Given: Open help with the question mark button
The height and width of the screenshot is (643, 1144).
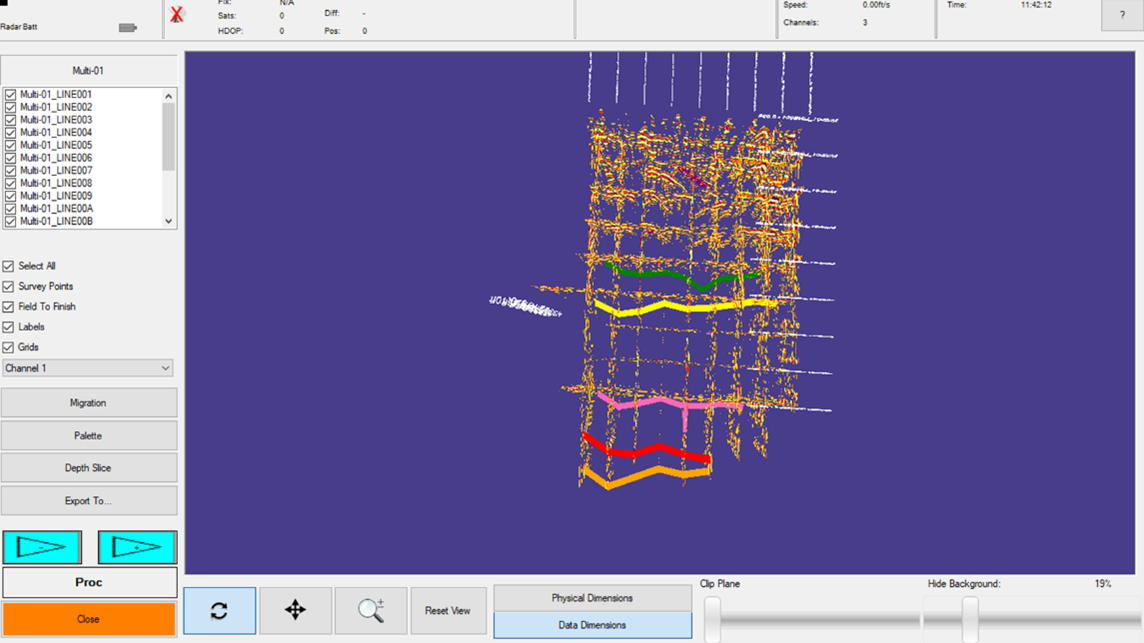Looking at the screenshot, I should pyautogui.click(x=1121, y=15).
